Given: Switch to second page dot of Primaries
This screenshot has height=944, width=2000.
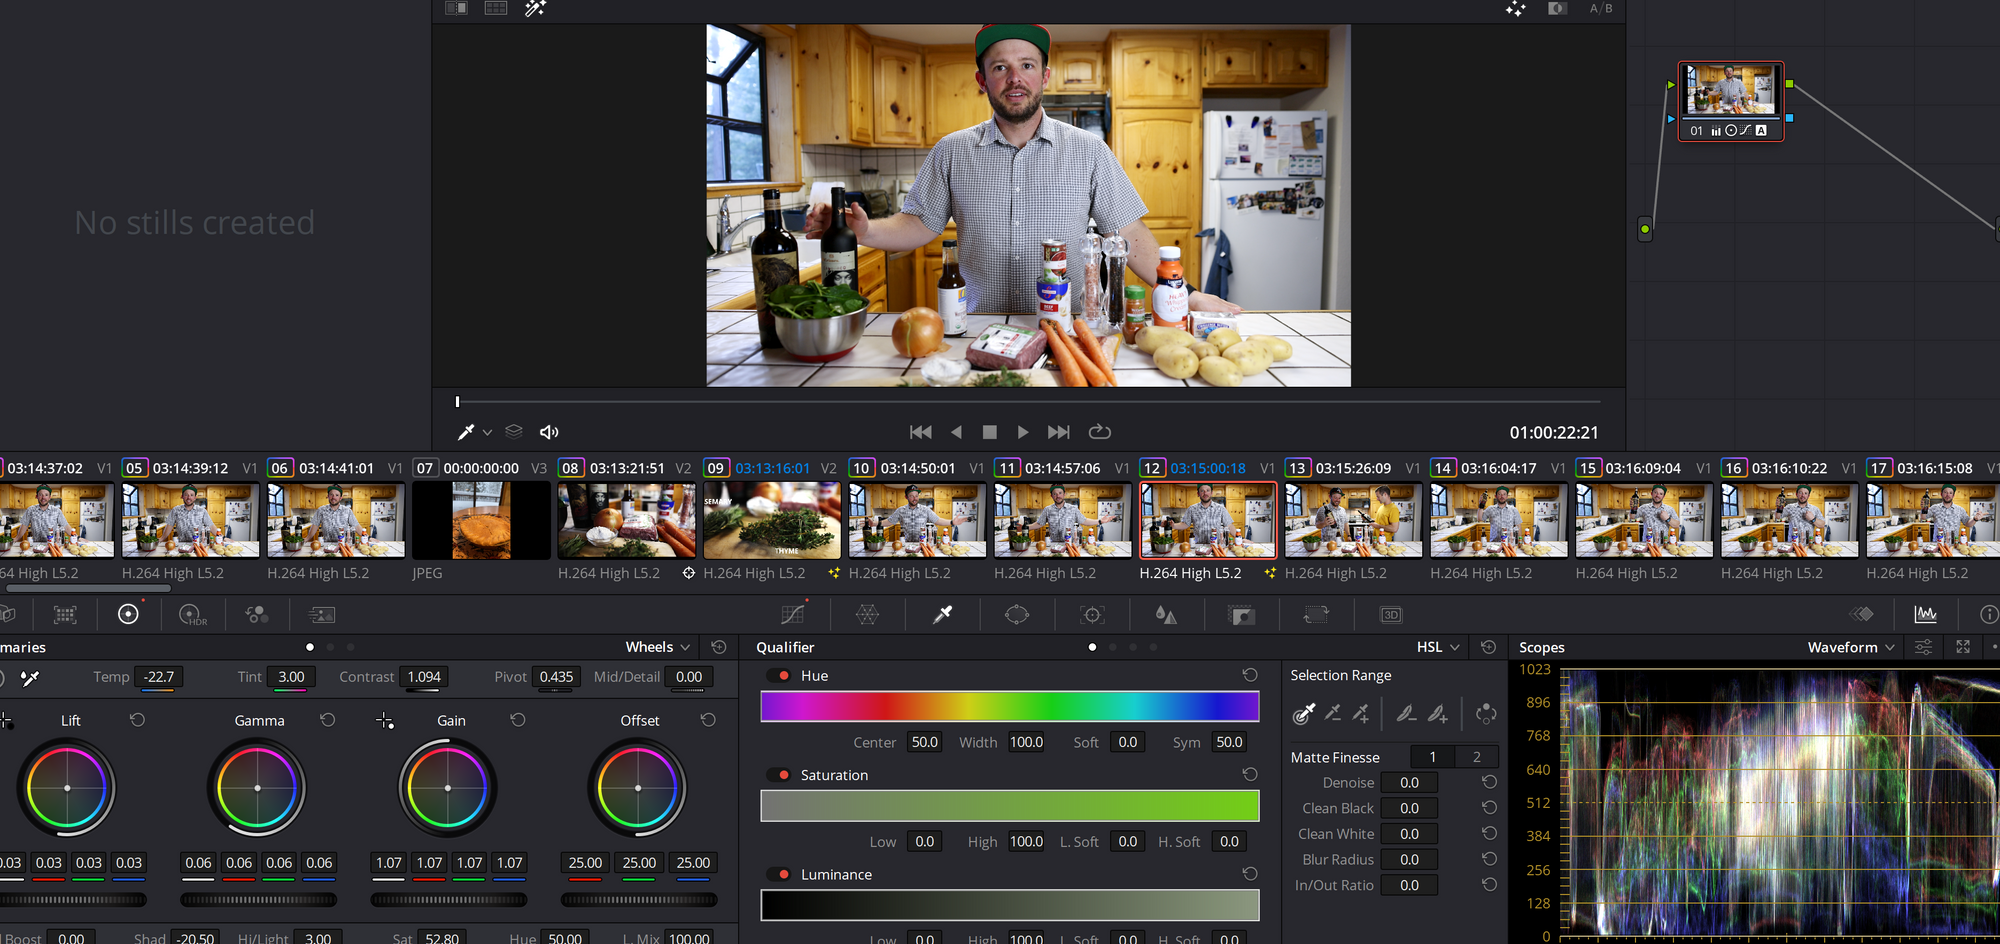Looking at the screenshot, I should point(330,647).
